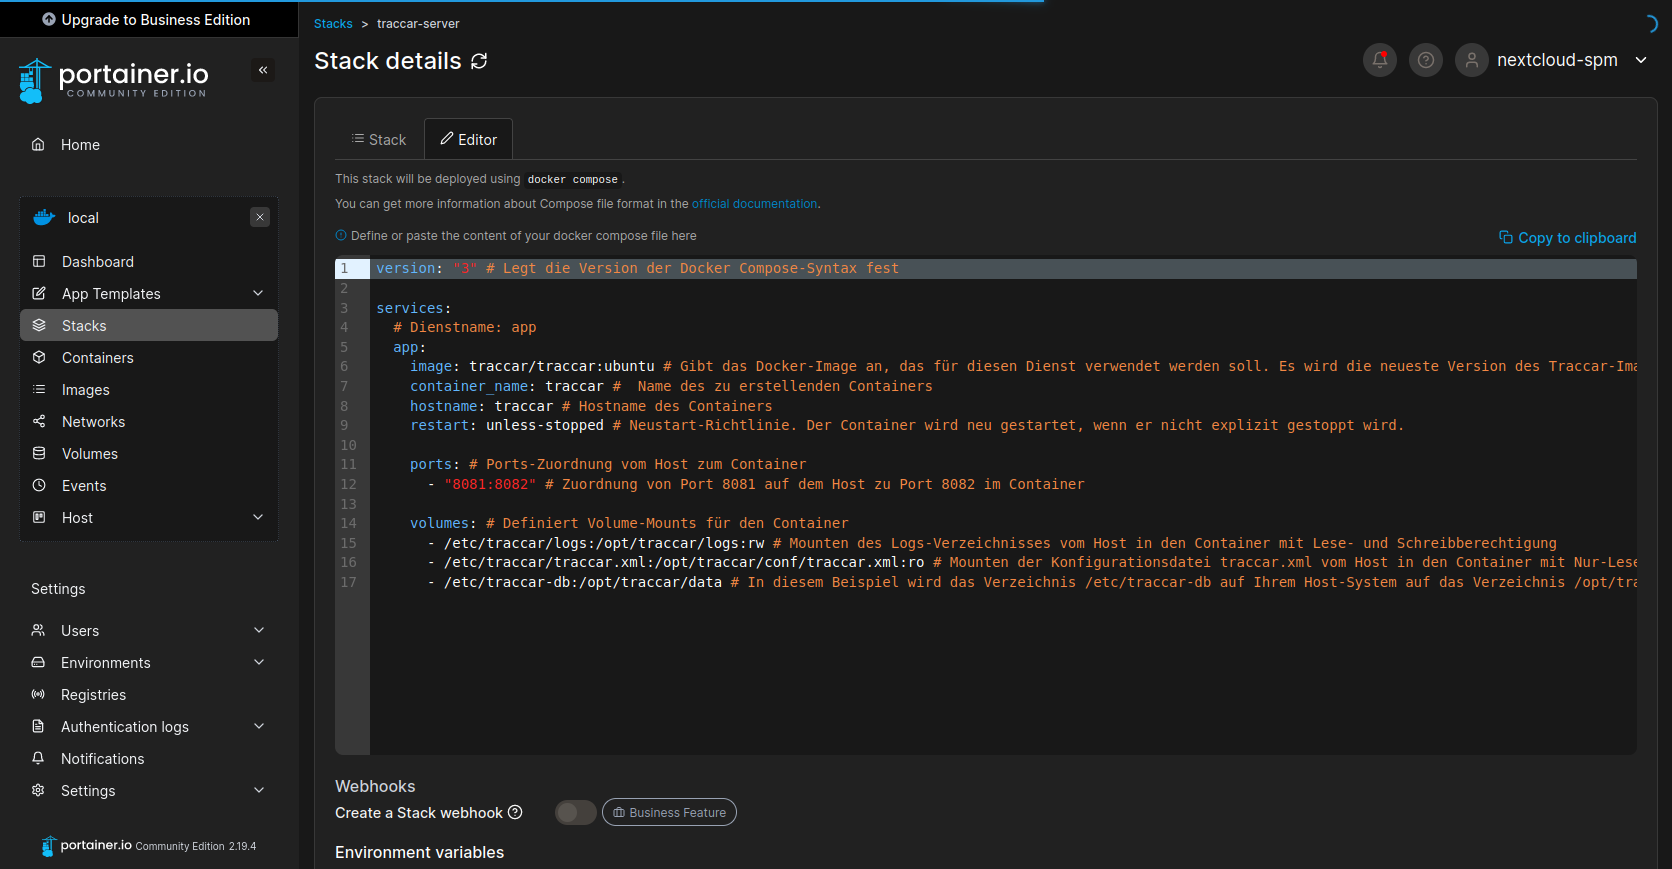The width and height of the screenshot is (1672, 869).
Task: Close the local environment with X
Action: pyautogui.click(x=260, y=217)
